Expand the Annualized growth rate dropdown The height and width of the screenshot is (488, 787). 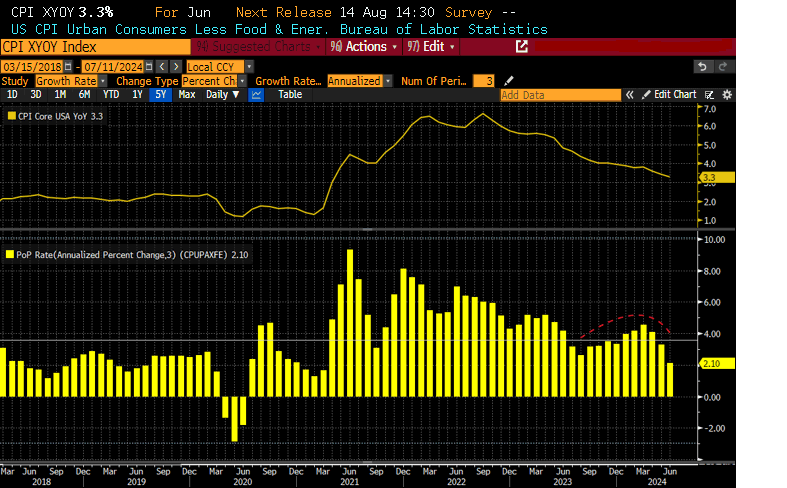coord(388,81)
